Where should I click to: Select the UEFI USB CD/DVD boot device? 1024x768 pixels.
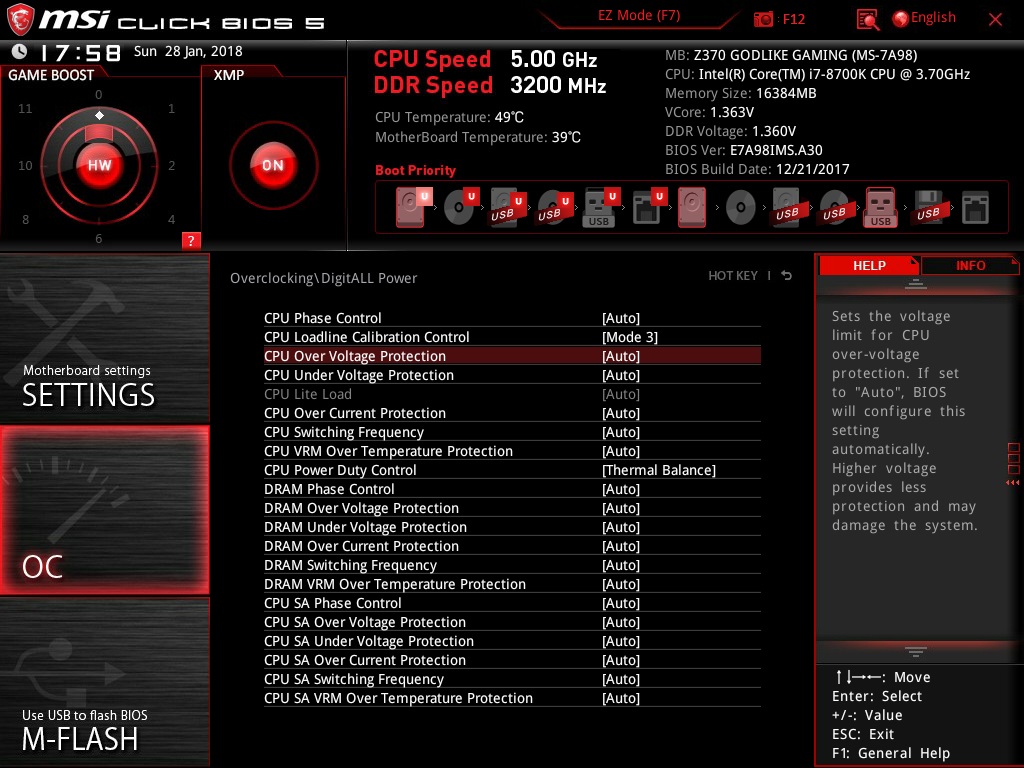(x=555, y=208)
